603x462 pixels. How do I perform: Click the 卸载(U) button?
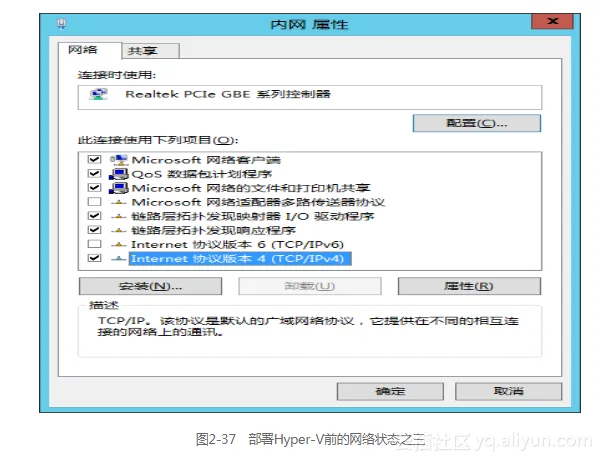point(310,287)
